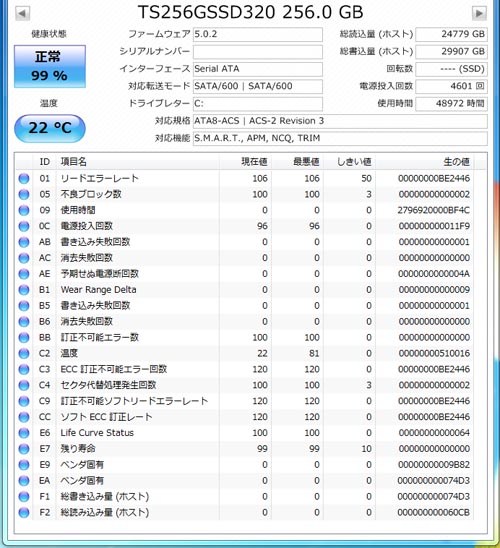Click the previous disk arrow button
Screen dimensions: 500x548
coord(23,14)
